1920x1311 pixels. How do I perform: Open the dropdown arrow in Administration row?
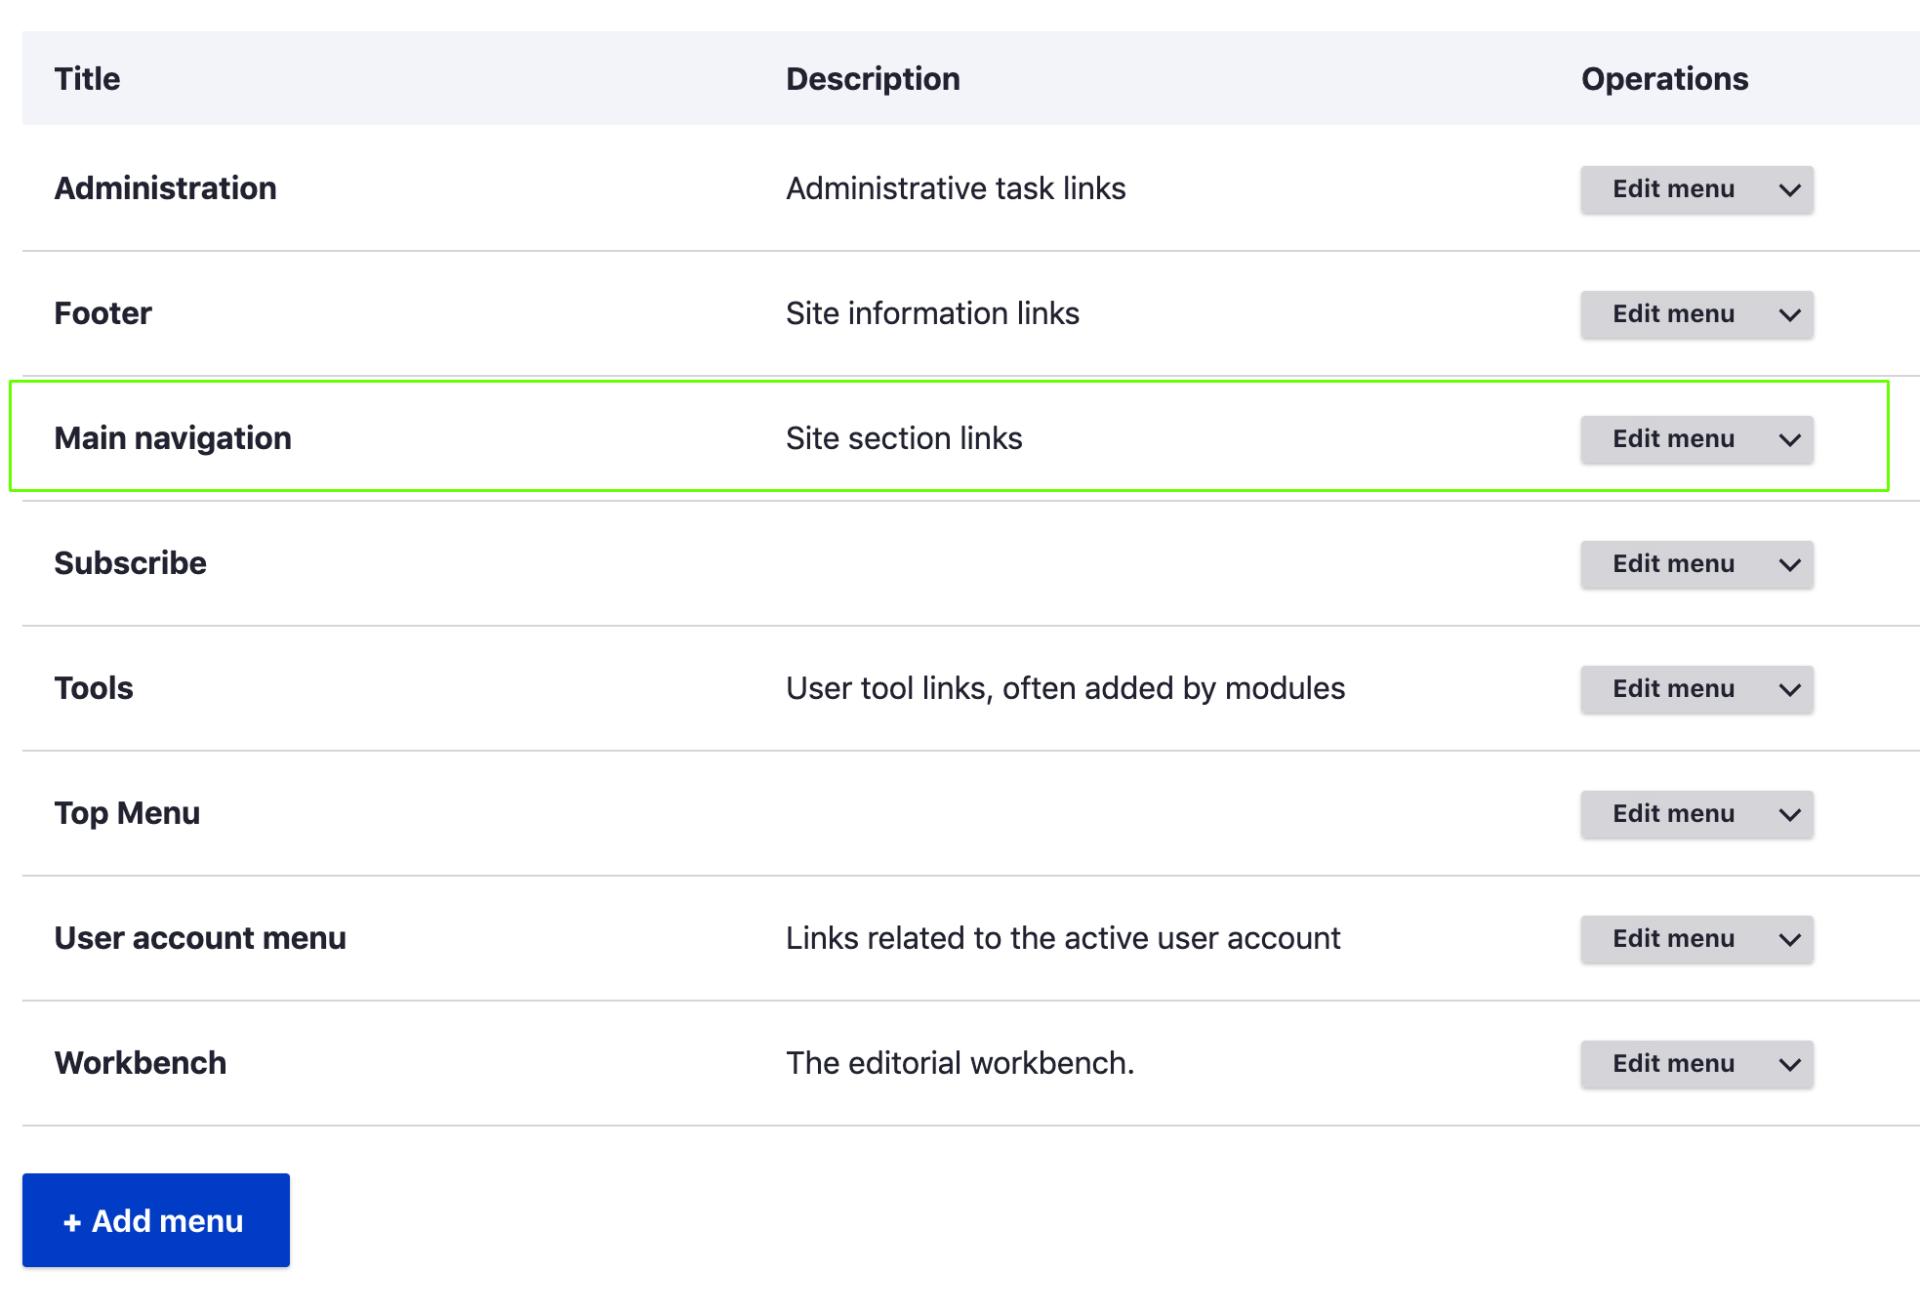(1790, 189)
